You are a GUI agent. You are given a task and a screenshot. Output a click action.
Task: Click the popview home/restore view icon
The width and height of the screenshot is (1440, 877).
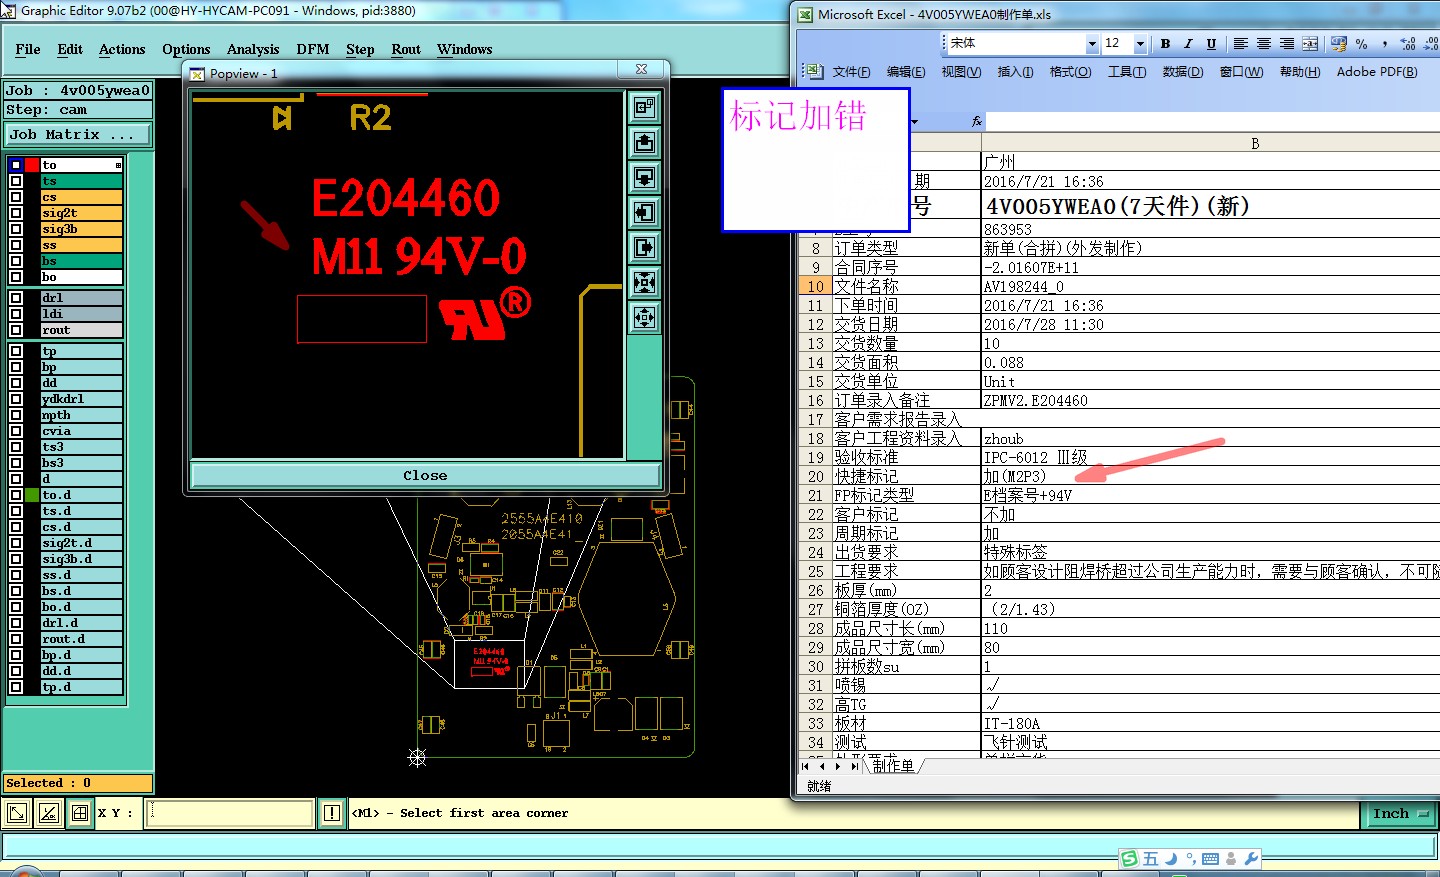[644, 108]
